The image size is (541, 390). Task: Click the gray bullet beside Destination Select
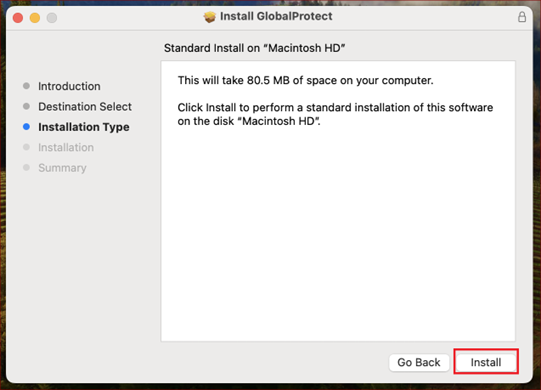click(26, 106)
